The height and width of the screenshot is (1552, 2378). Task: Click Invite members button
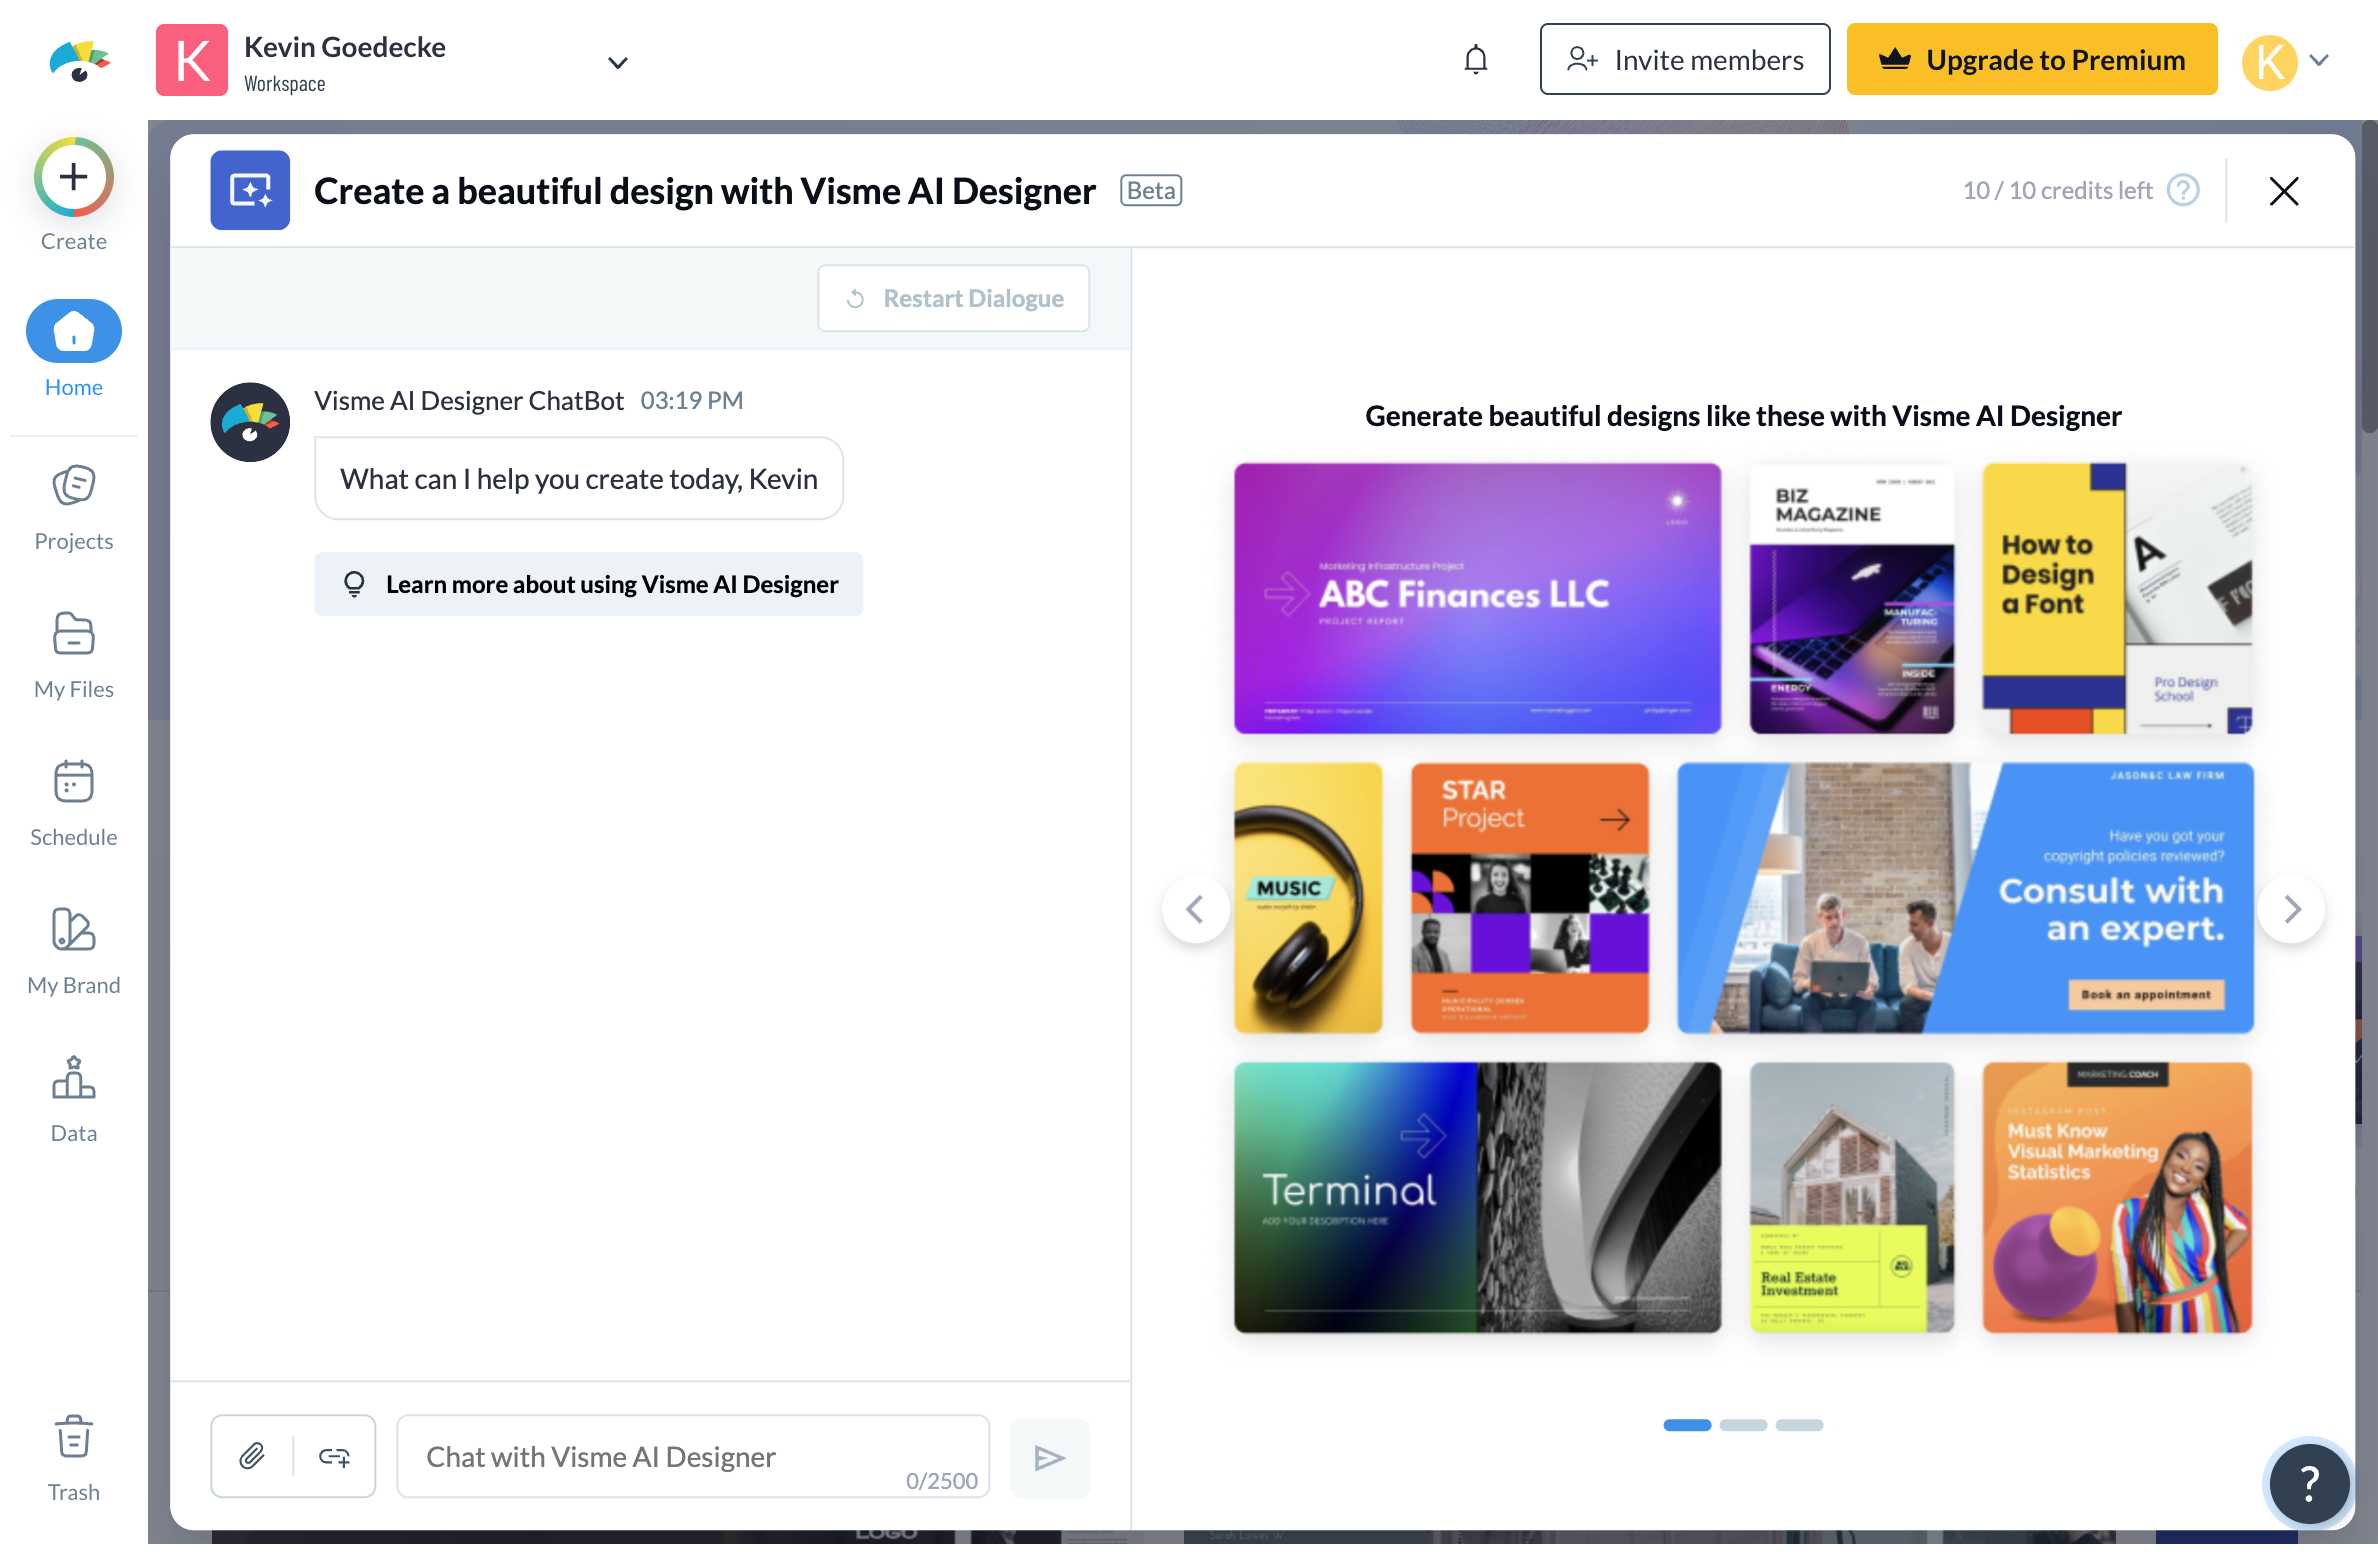tap(1684, 60)
